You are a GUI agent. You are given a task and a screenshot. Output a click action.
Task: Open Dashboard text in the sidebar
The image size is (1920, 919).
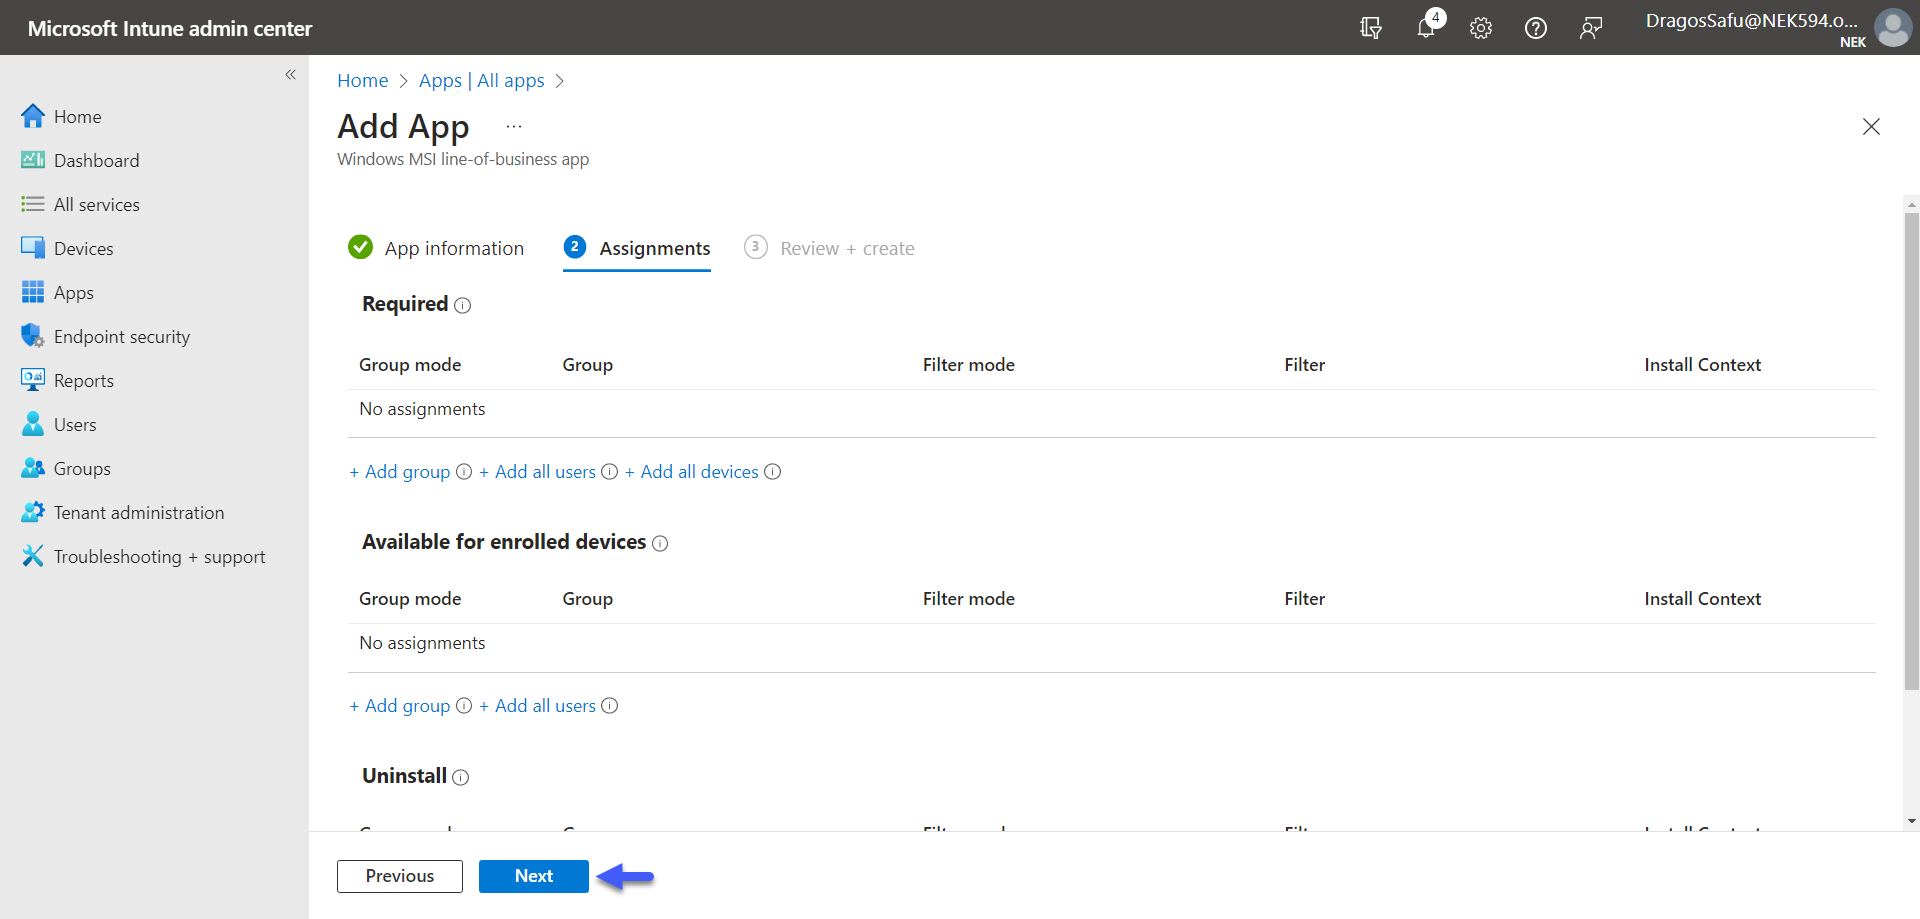click(97, 161)
